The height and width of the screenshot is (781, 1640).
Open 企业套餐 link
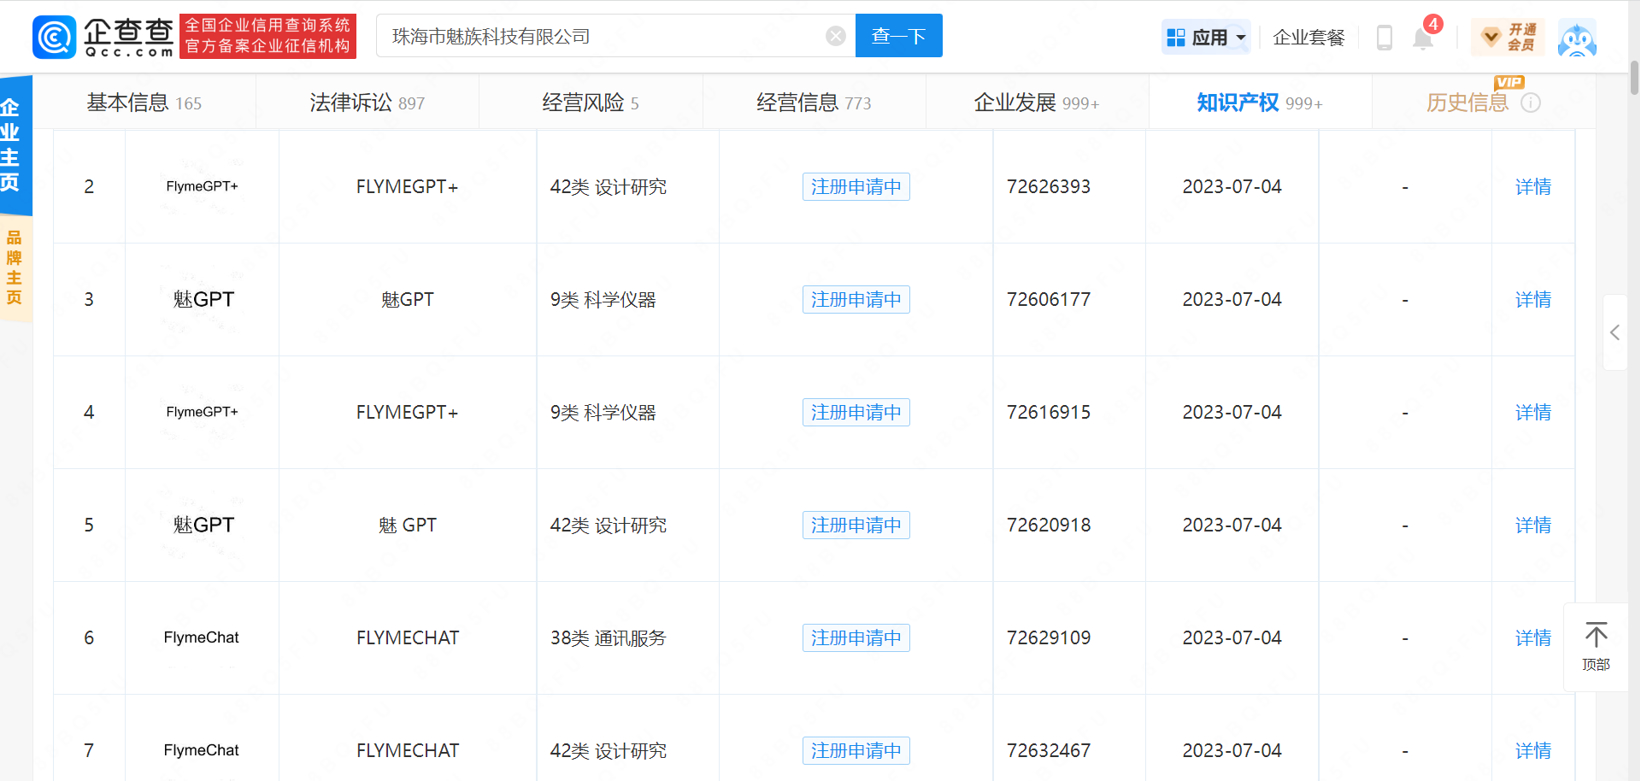(x=1308, y=38)
